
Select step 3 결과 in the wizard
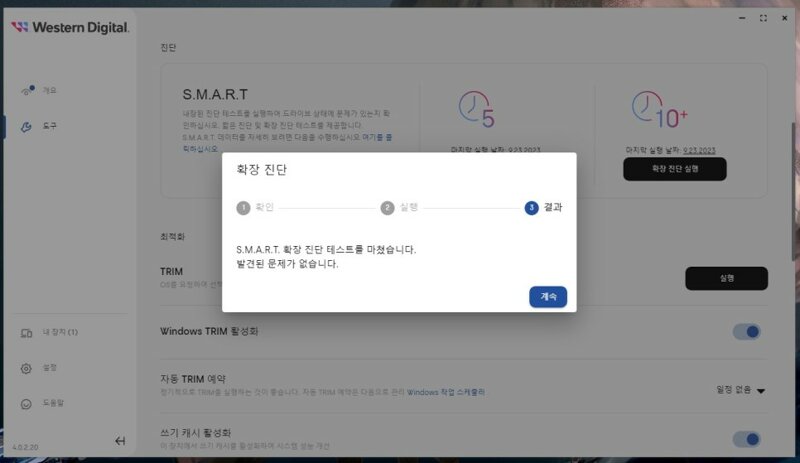543,207
